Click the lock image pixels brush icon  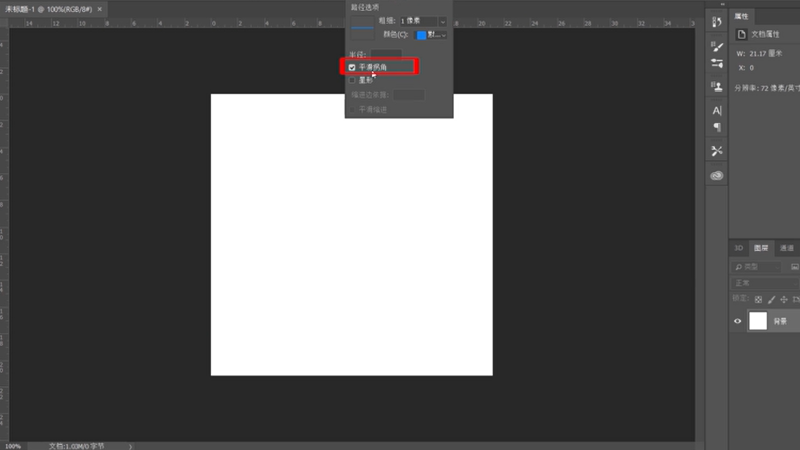771,299
